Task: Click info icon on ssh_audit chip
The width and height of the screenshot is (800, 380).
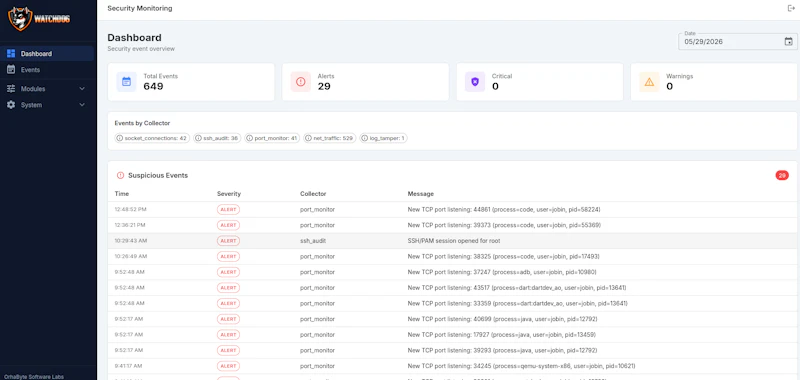Action: tap(198, 138)
